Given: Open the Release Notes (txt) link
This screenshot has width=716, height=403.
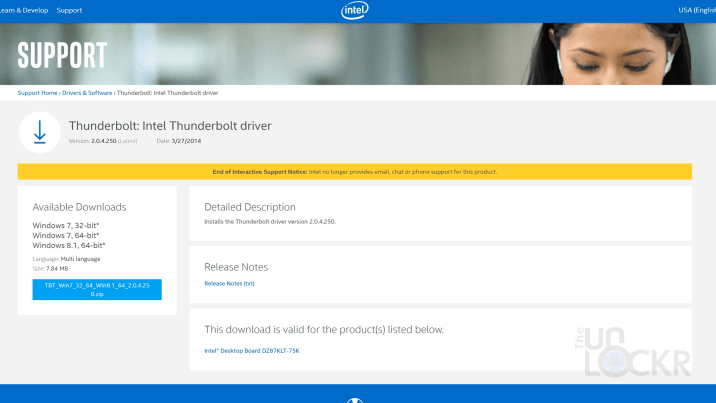Looking at the screenshot, I should [229, 283].
